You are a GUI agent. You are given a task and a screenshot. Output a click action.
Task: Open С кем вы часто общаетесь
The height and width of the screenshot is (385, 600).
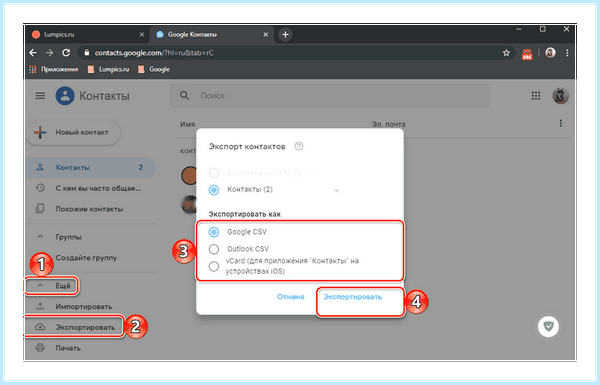click(x=91, y=188)
